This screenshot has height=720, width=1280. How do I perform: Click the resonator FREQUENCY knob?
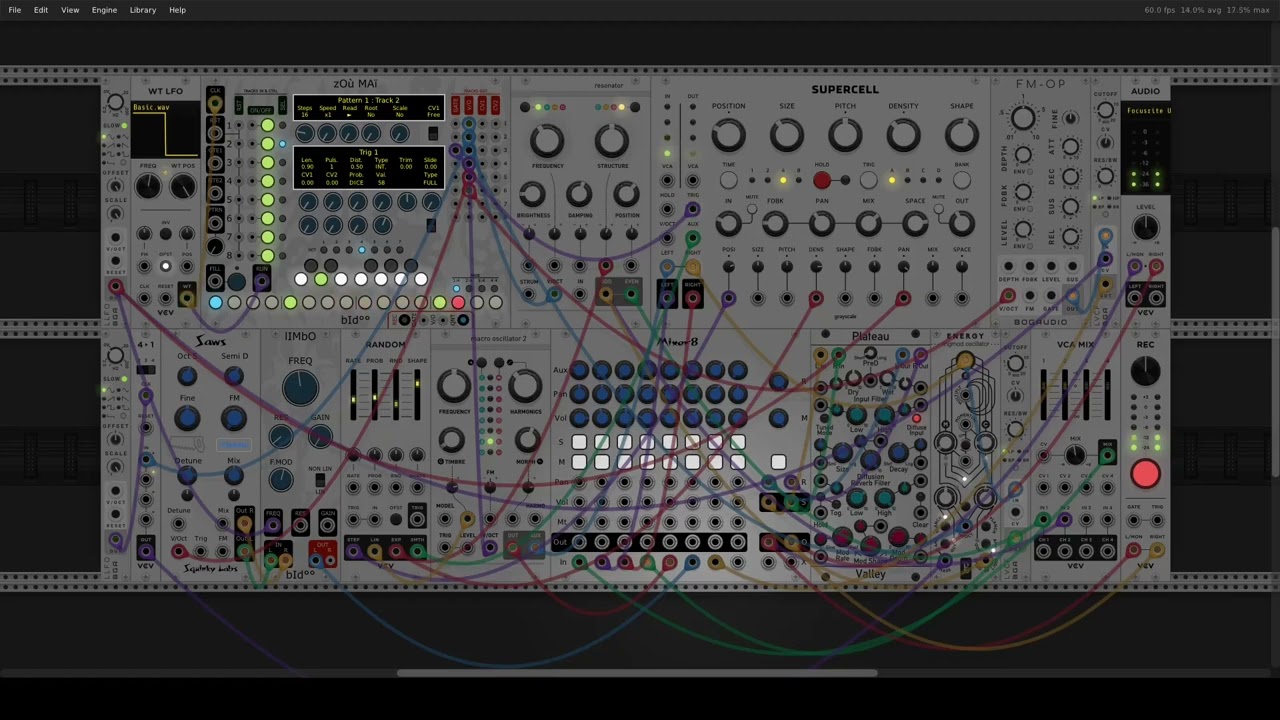click(547, 141)
